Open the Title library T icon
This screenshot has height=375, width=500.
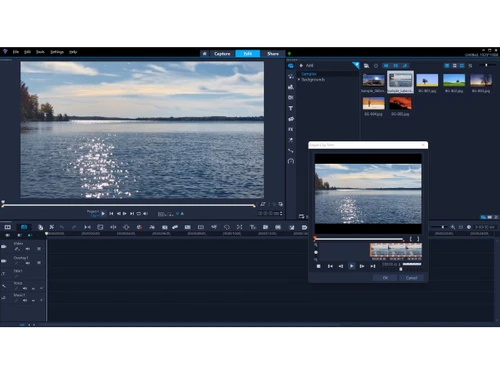(291, 108)
